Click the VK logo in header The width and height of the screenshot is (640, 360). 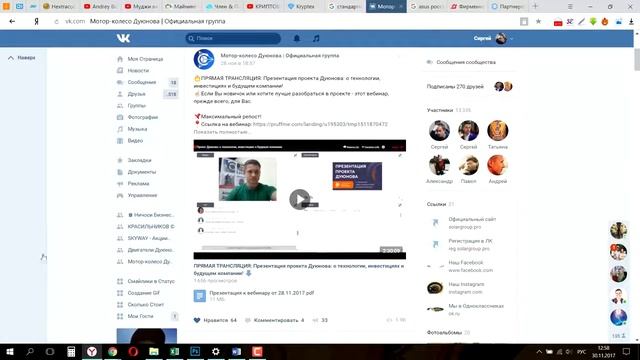(x=123, y=38)
